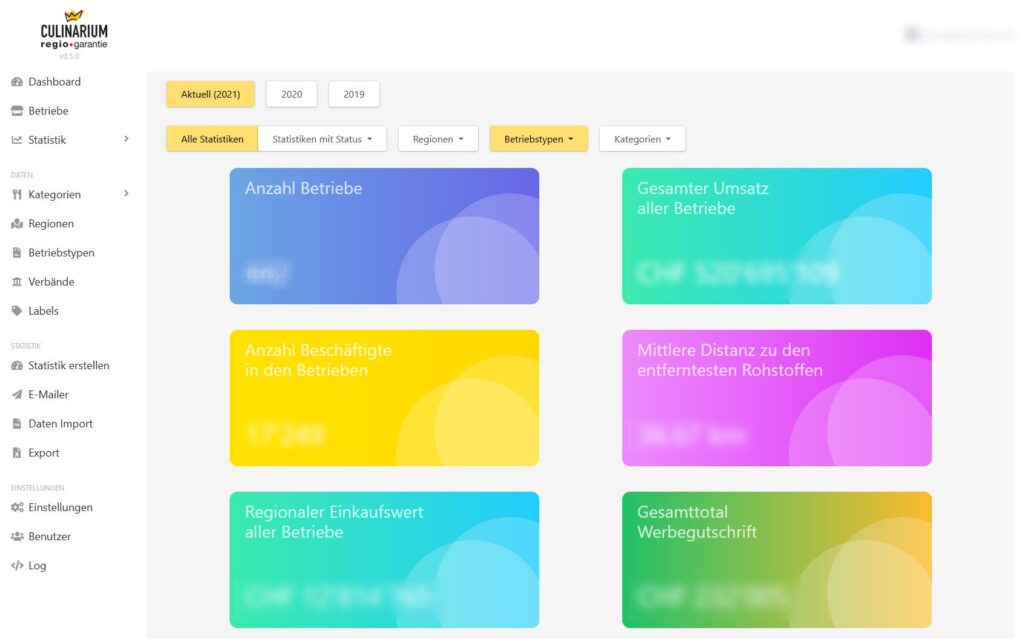This screenshot has height=639, width=1024.
Task: Open the Statistiken mit Status dropdown
Action: click(x=322, y=139)
